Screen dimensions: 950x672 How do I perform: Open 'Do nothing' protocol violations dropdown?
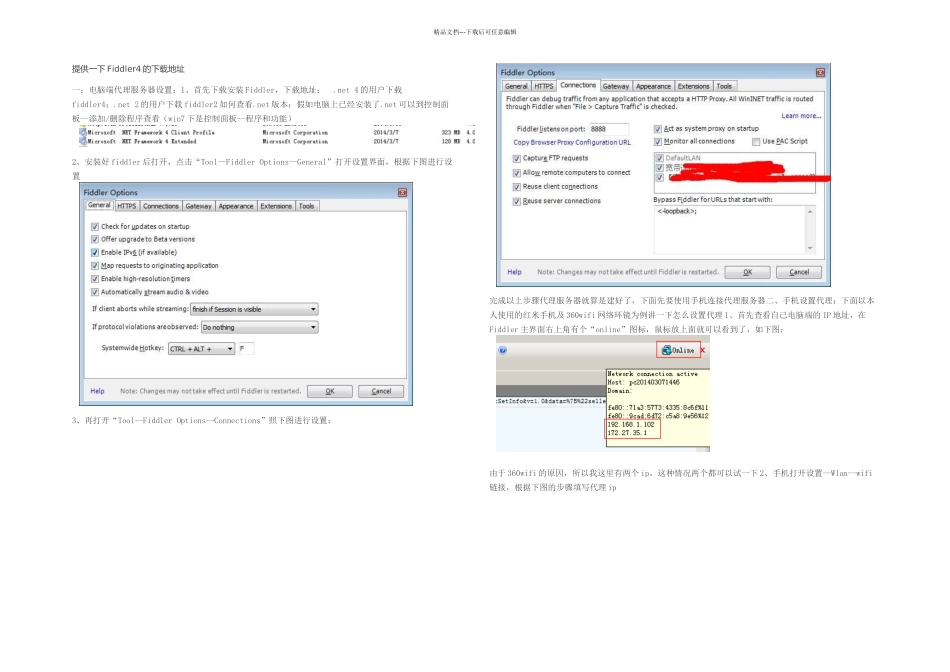coord(259,327)
